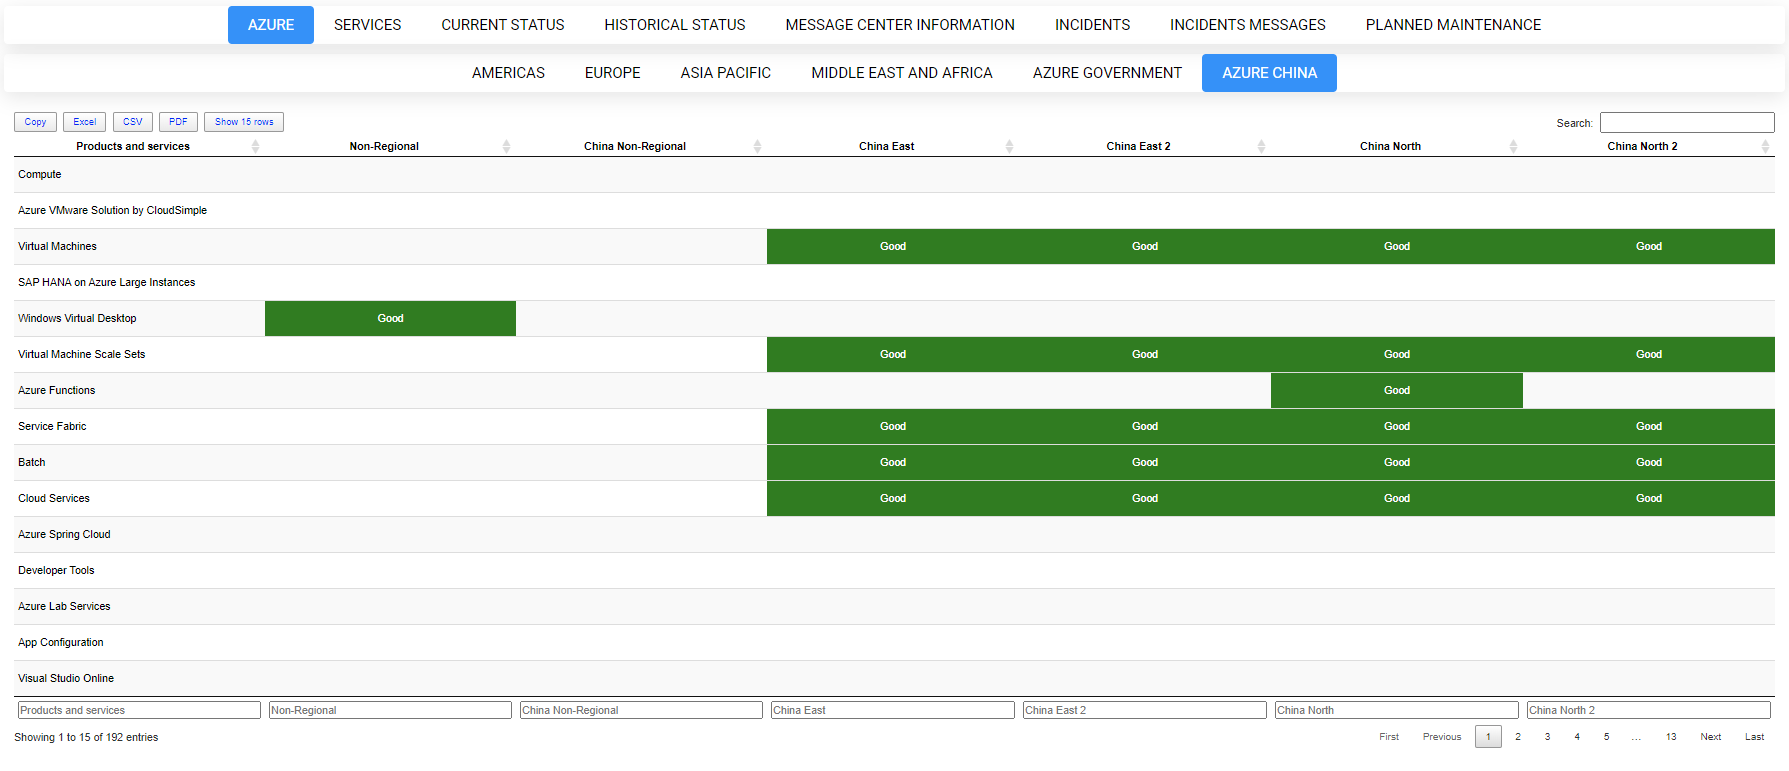Switch to the Historical Status tab
1789x771 pixels.
pyautogui.click(x=674, y=25)
